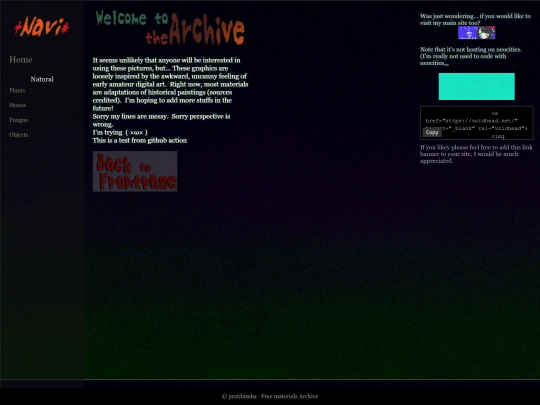Viewport: 540px width, 405px height.
Task: Open the Plants category link
Action: (x=17, y=91)
